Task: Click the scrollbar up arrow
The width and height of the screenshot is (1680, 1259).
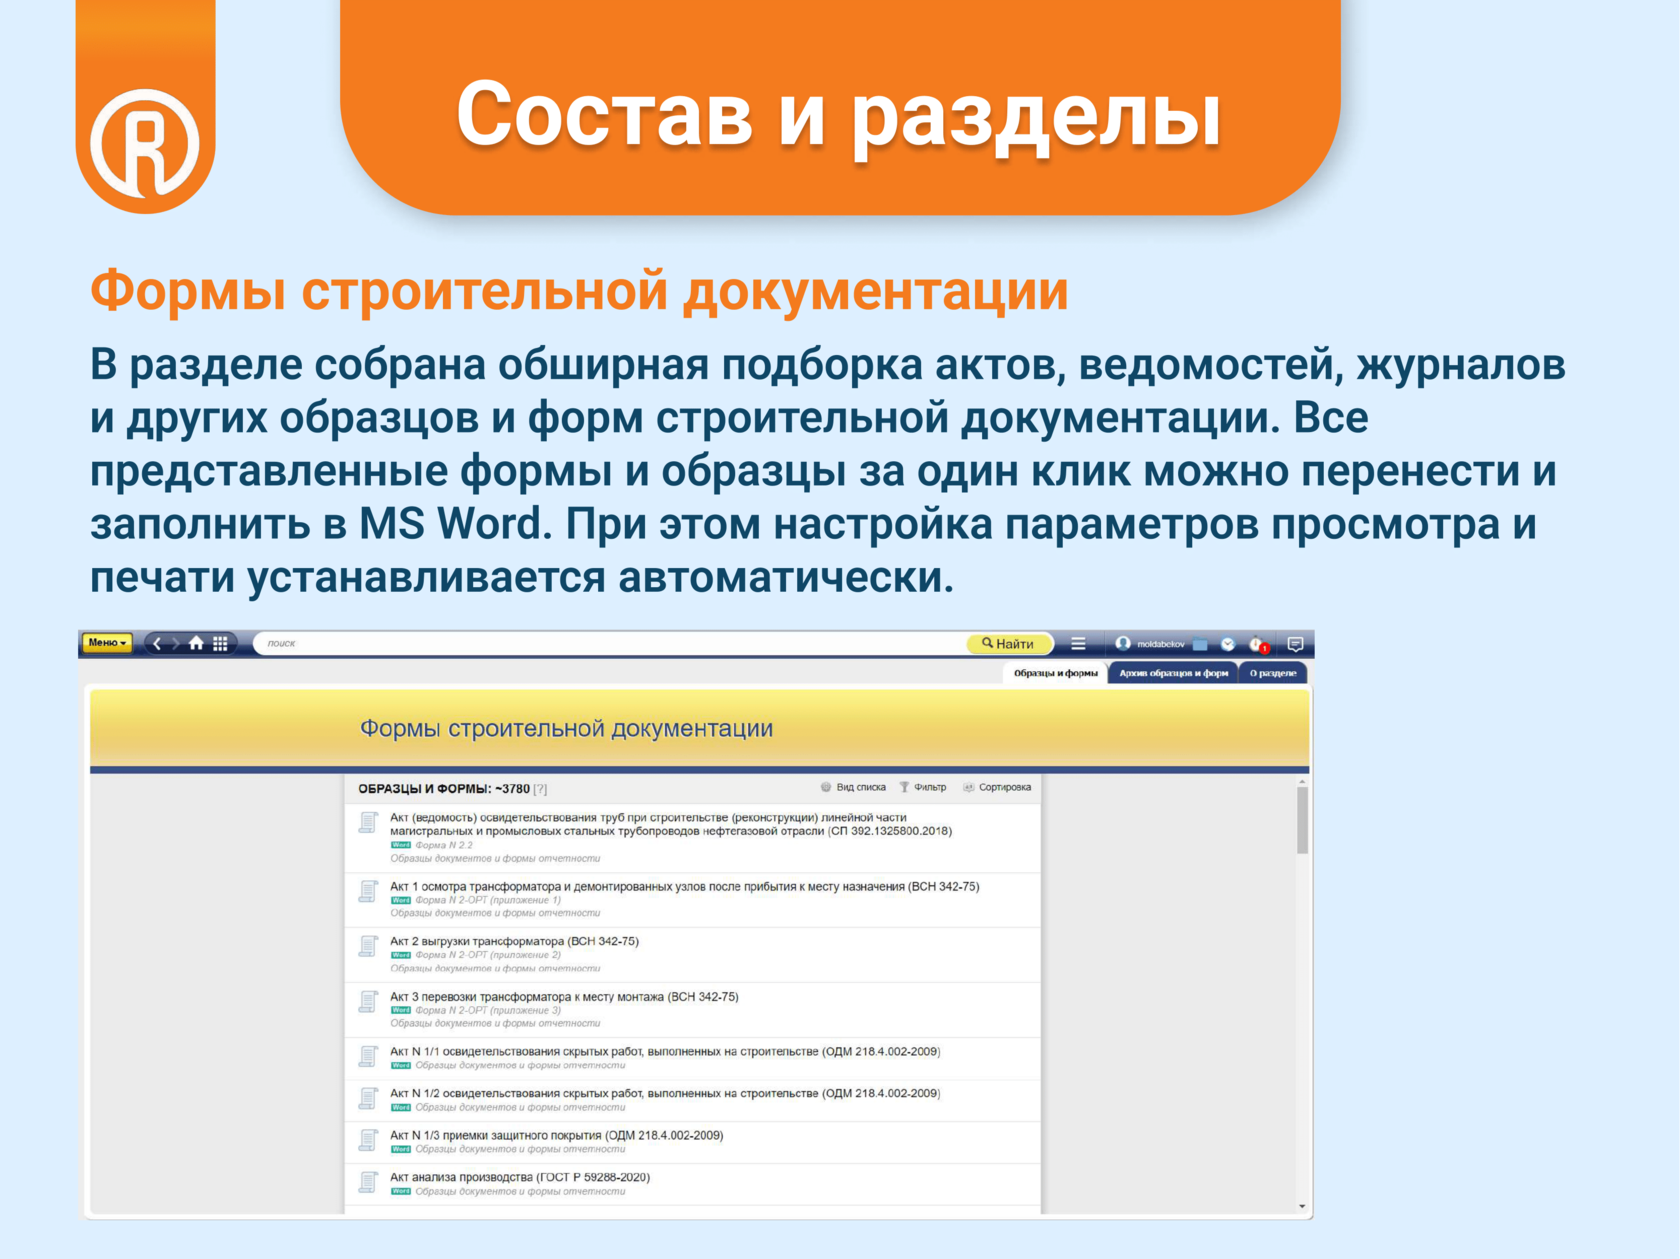Action: click(1302, 782)
